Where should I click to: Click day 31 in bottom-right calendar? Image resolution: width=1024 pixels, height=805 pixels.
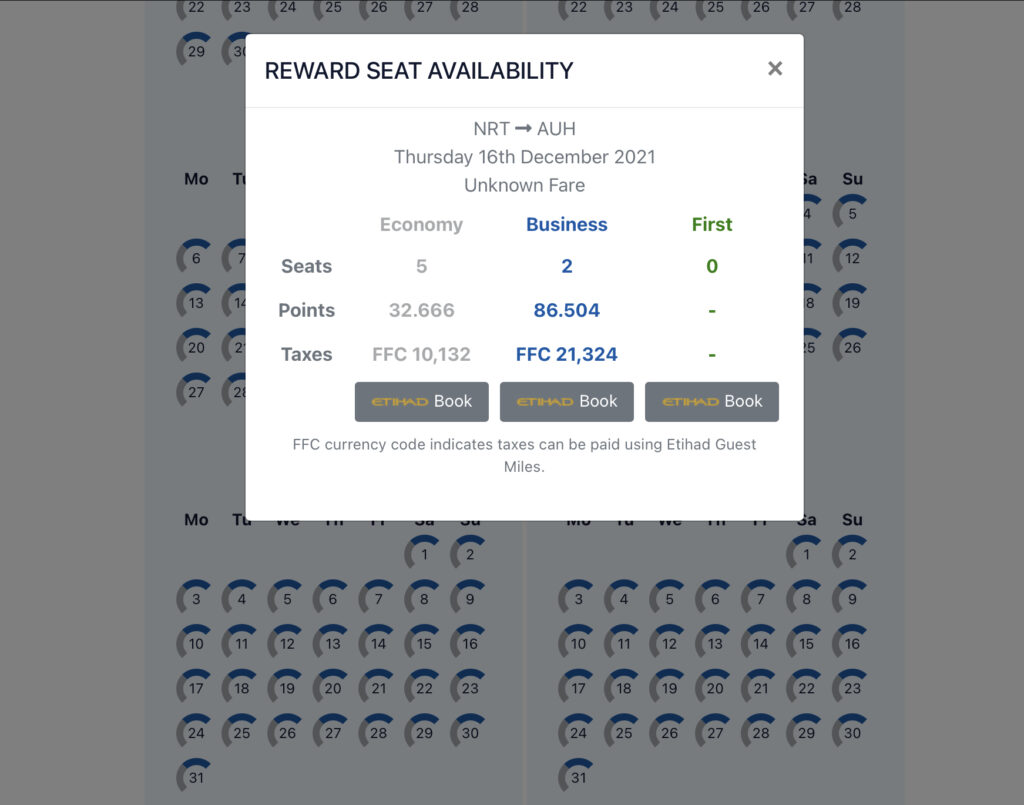577,775
